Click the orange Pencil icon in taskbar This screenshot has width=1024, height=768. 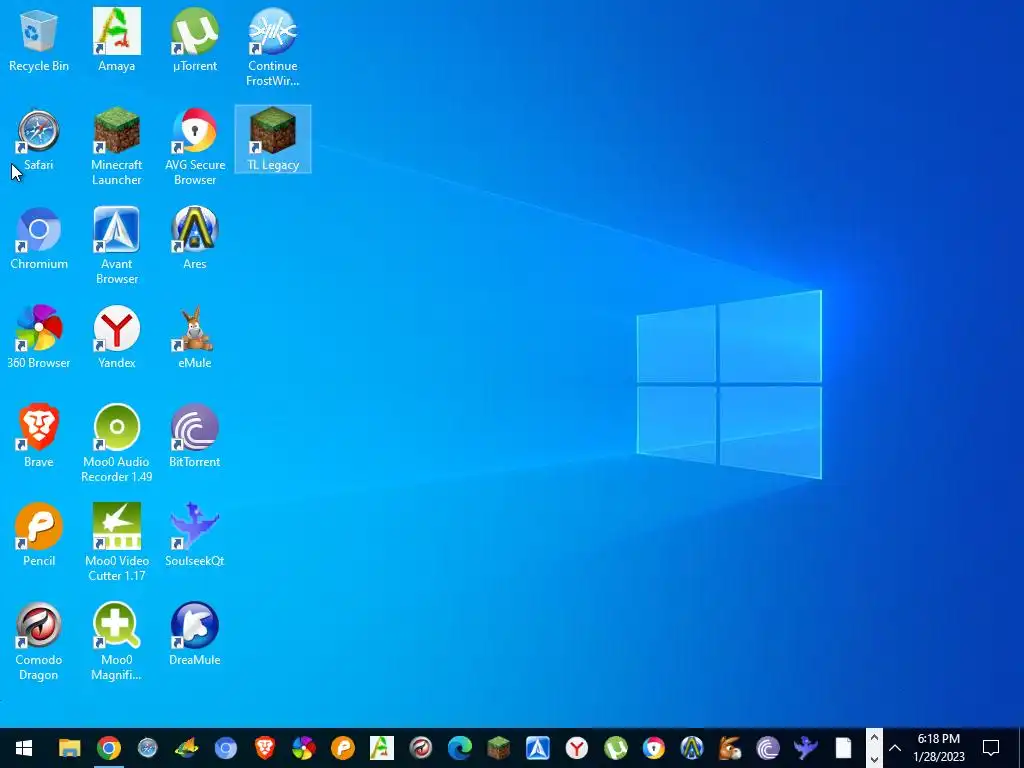coord(342,748)
